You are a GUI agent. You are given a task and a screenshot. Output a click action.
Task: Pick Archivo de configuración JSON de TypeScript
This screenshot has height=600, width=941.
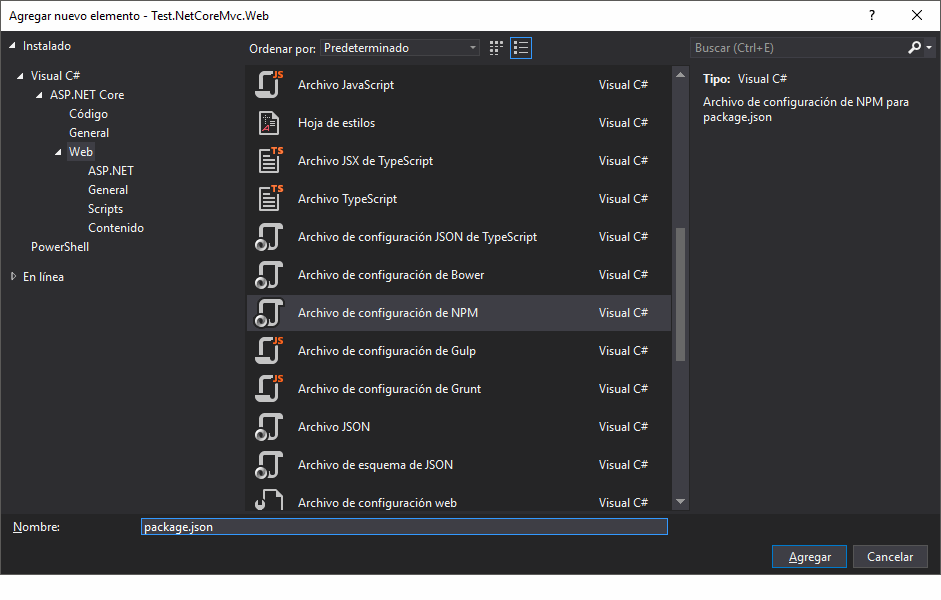[x=417, y=237]
